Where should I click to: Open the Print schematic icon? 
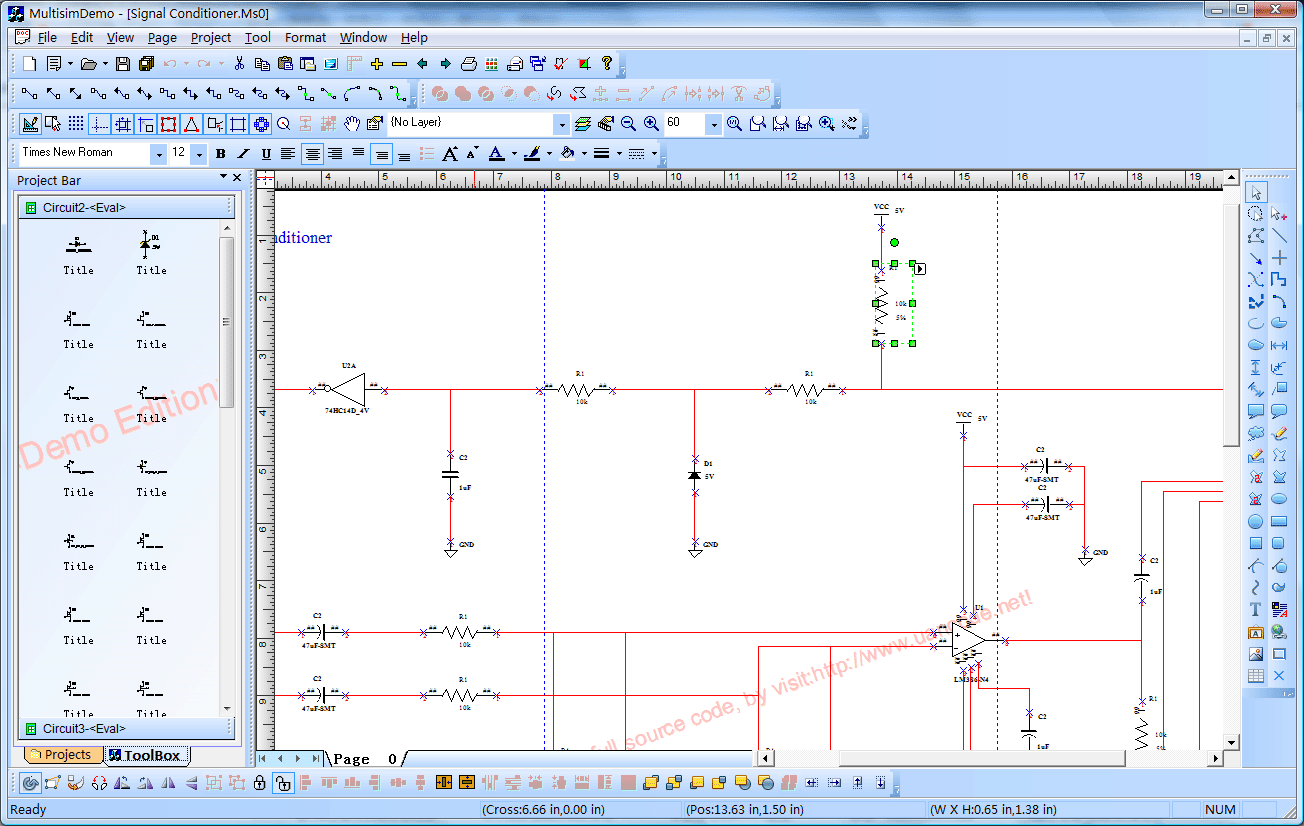tap(469, 63)
